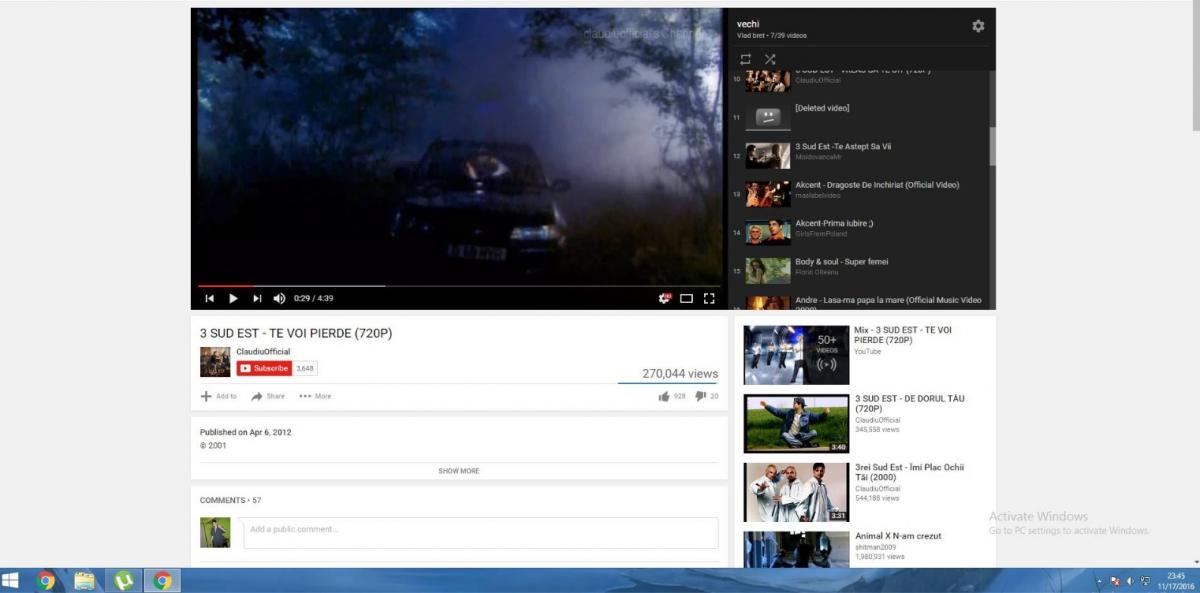
Task: Open 3 SUD EST - DE DORUL TĂU suggestion
Action: (910, 404)
